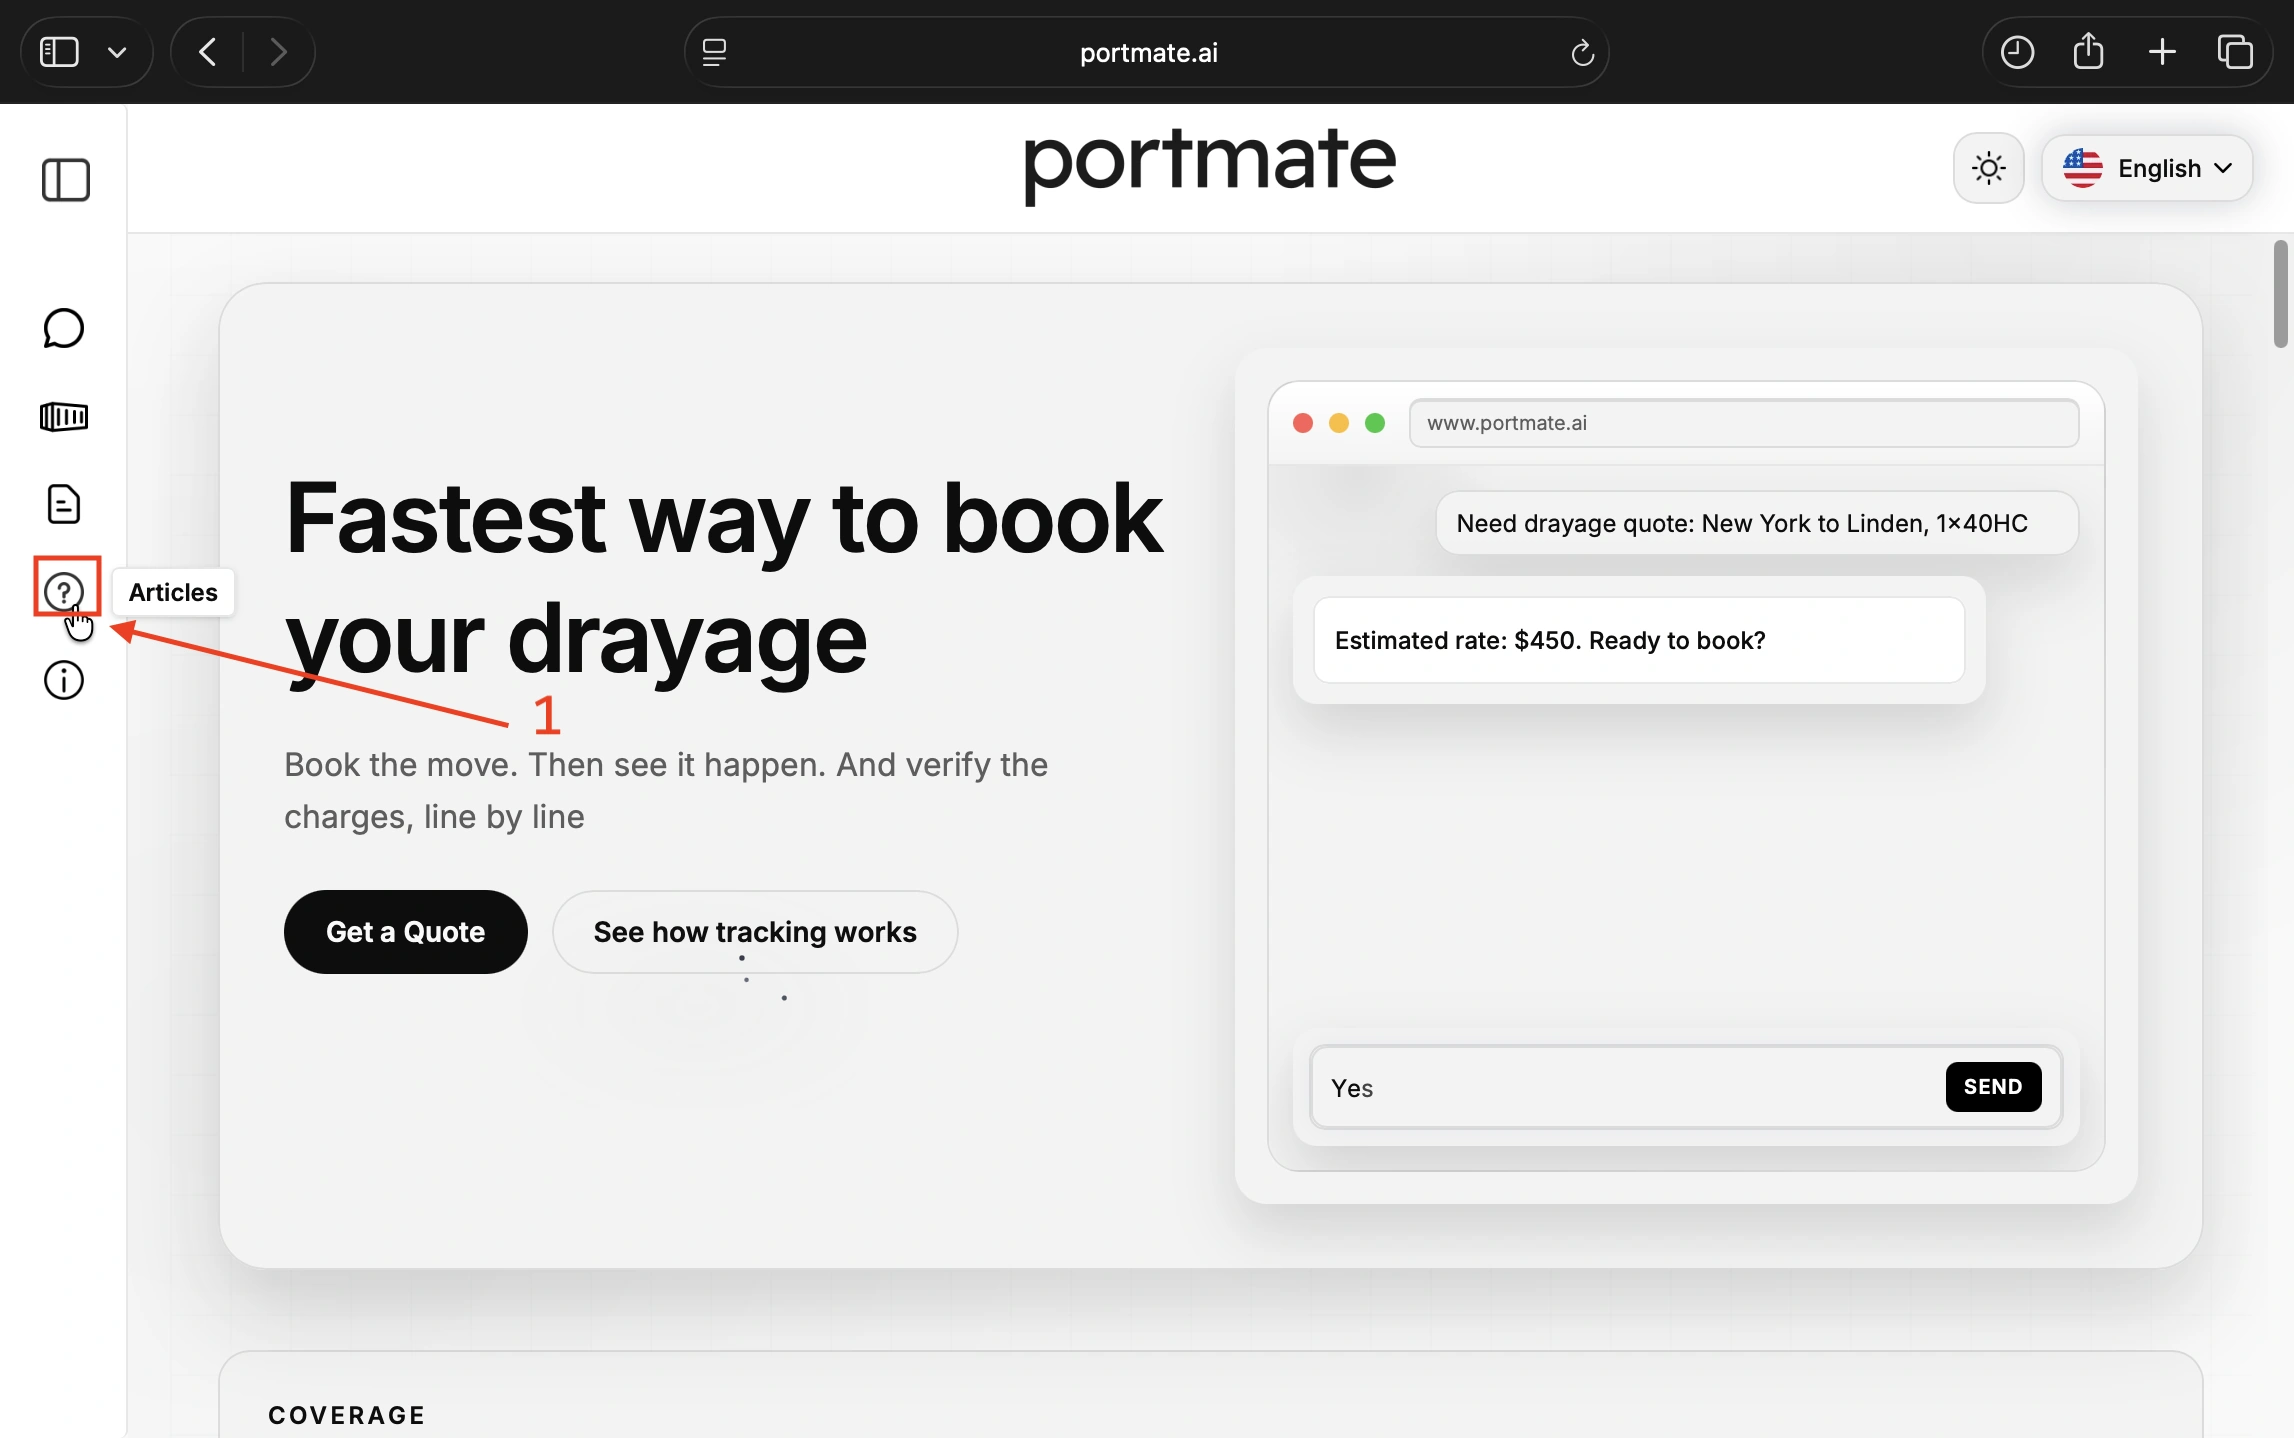2294x1438 pixels.
Task: Open the chat bubble icon in sidebar
Action: coord(64,328)
